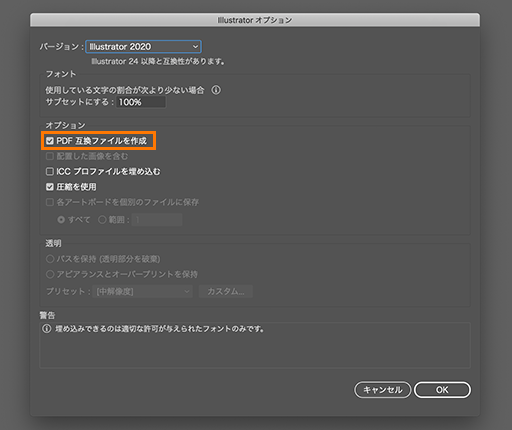Select パスを保持 (透明部分を破棄) radio

(x=50, y=259)
